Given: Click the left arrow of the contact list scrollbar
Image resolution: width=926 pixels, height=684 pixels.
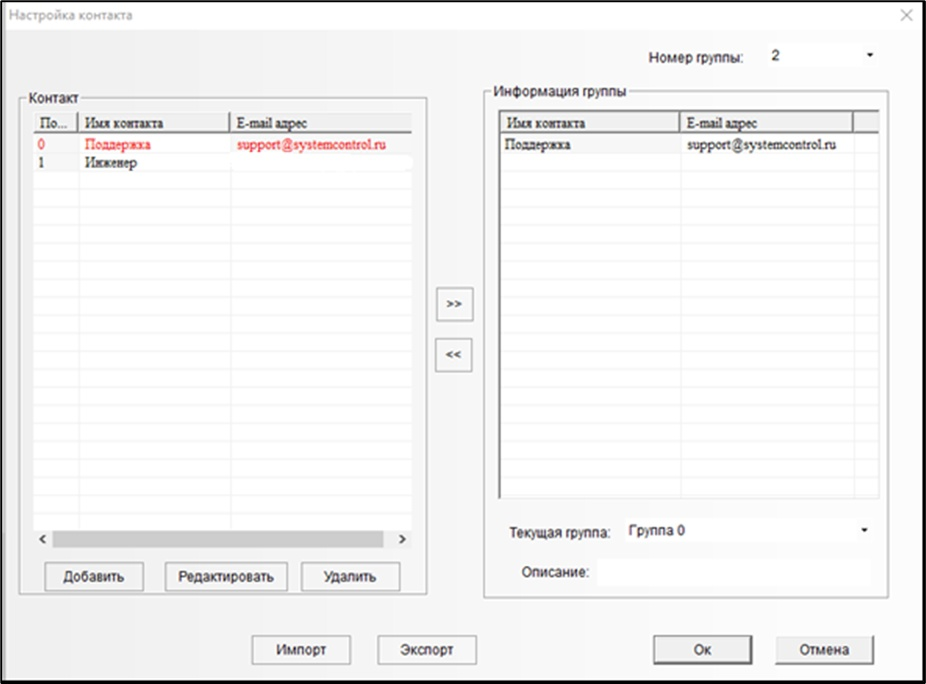Looking at the screenshot, I should point(43,539).
